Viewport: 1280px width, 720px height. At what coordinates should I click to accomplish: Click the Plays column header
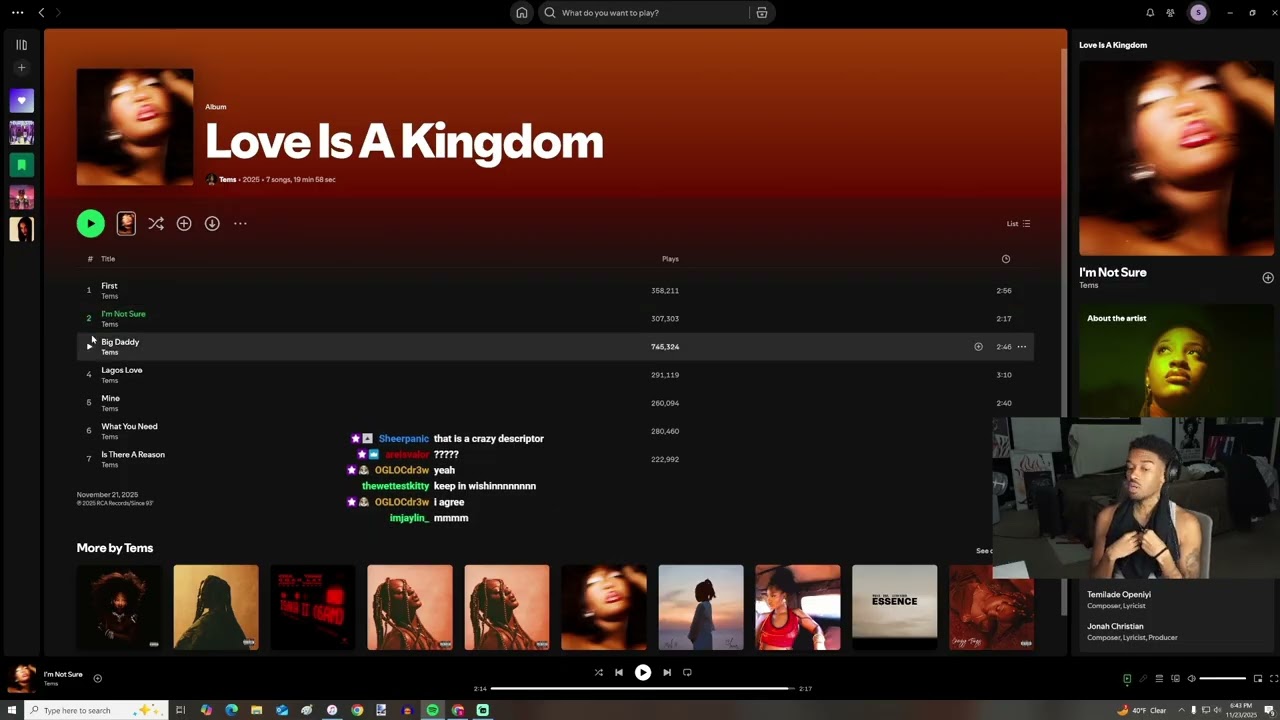(x=670, y=259)
